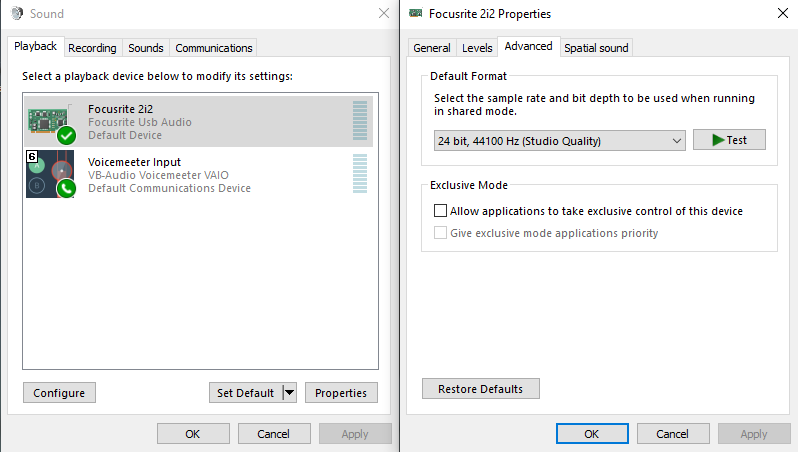
Task: Open the Spatial sound tab
Action: (x=596, y=48)
